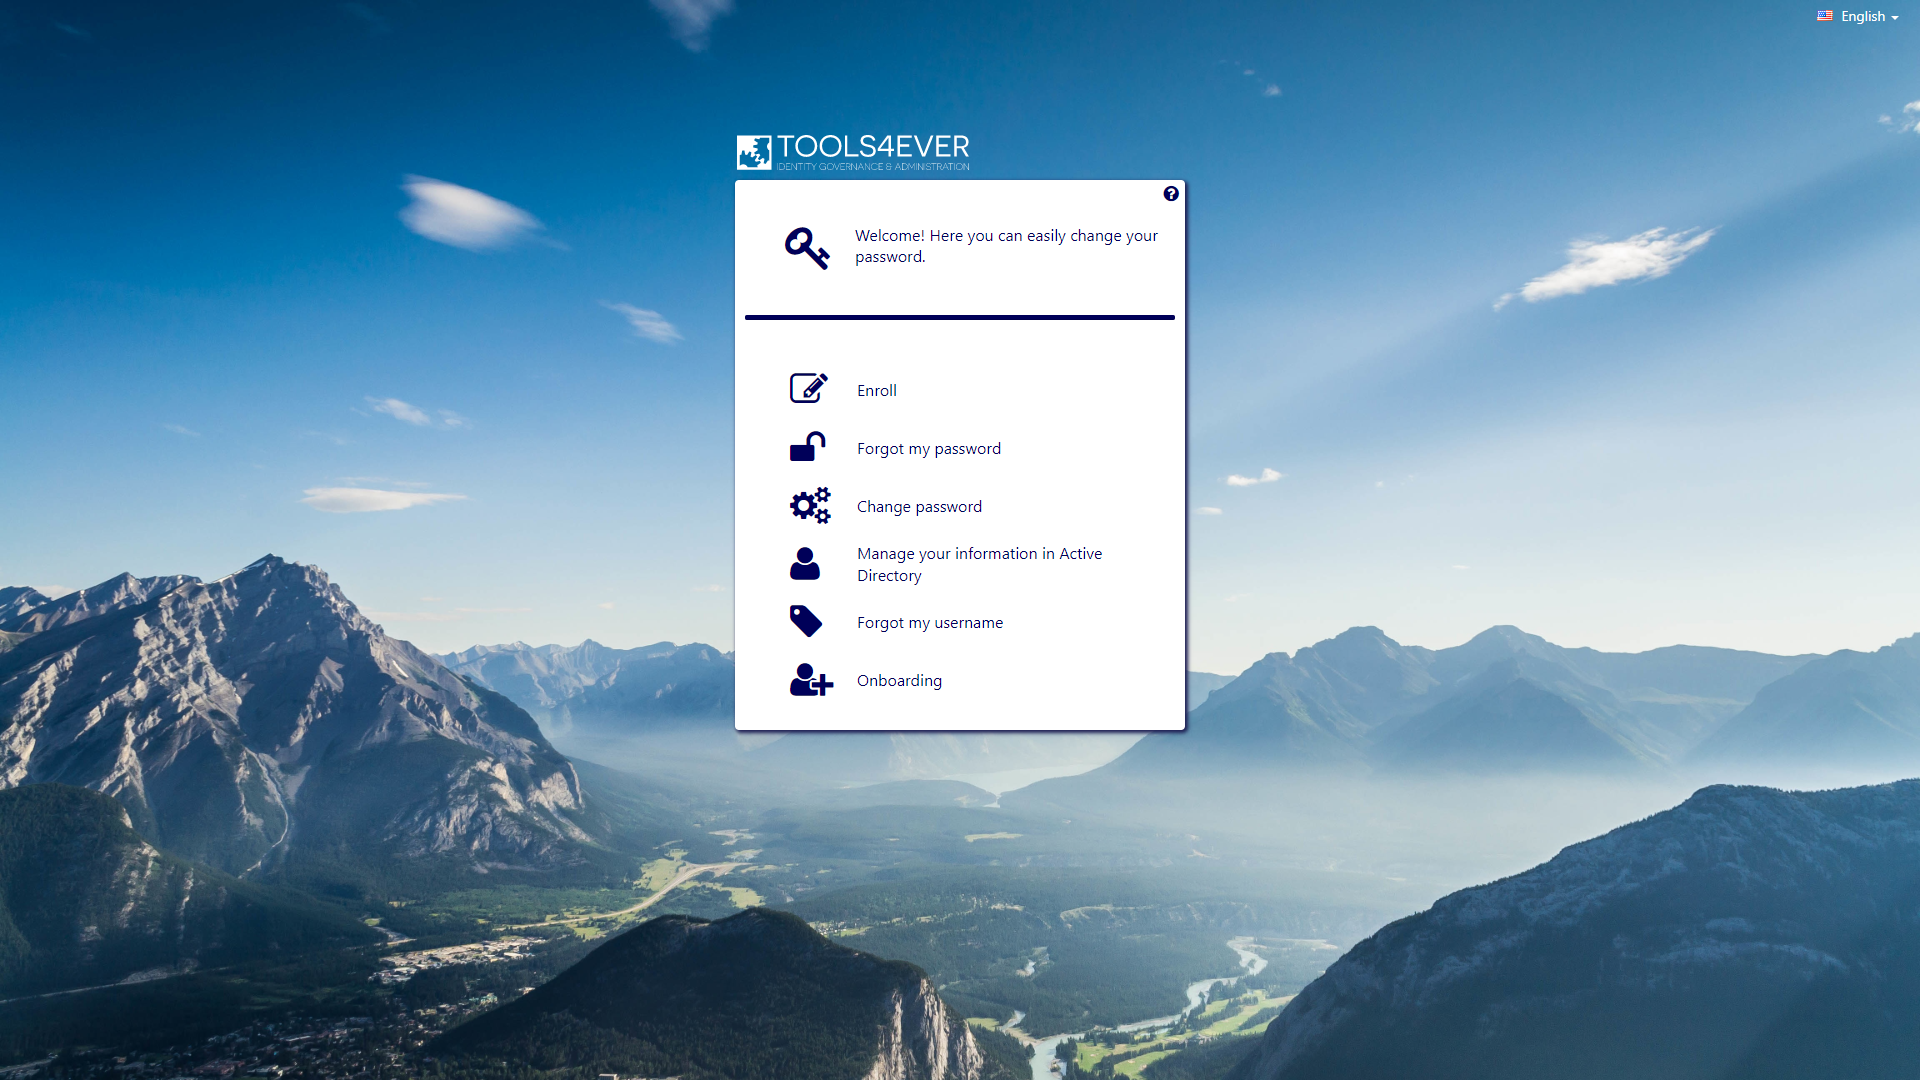Image resolution: width=1920 pixels, height=1080 pixels.
Task: Click the add-user Onboarding icon
Action: click(810, 680)
